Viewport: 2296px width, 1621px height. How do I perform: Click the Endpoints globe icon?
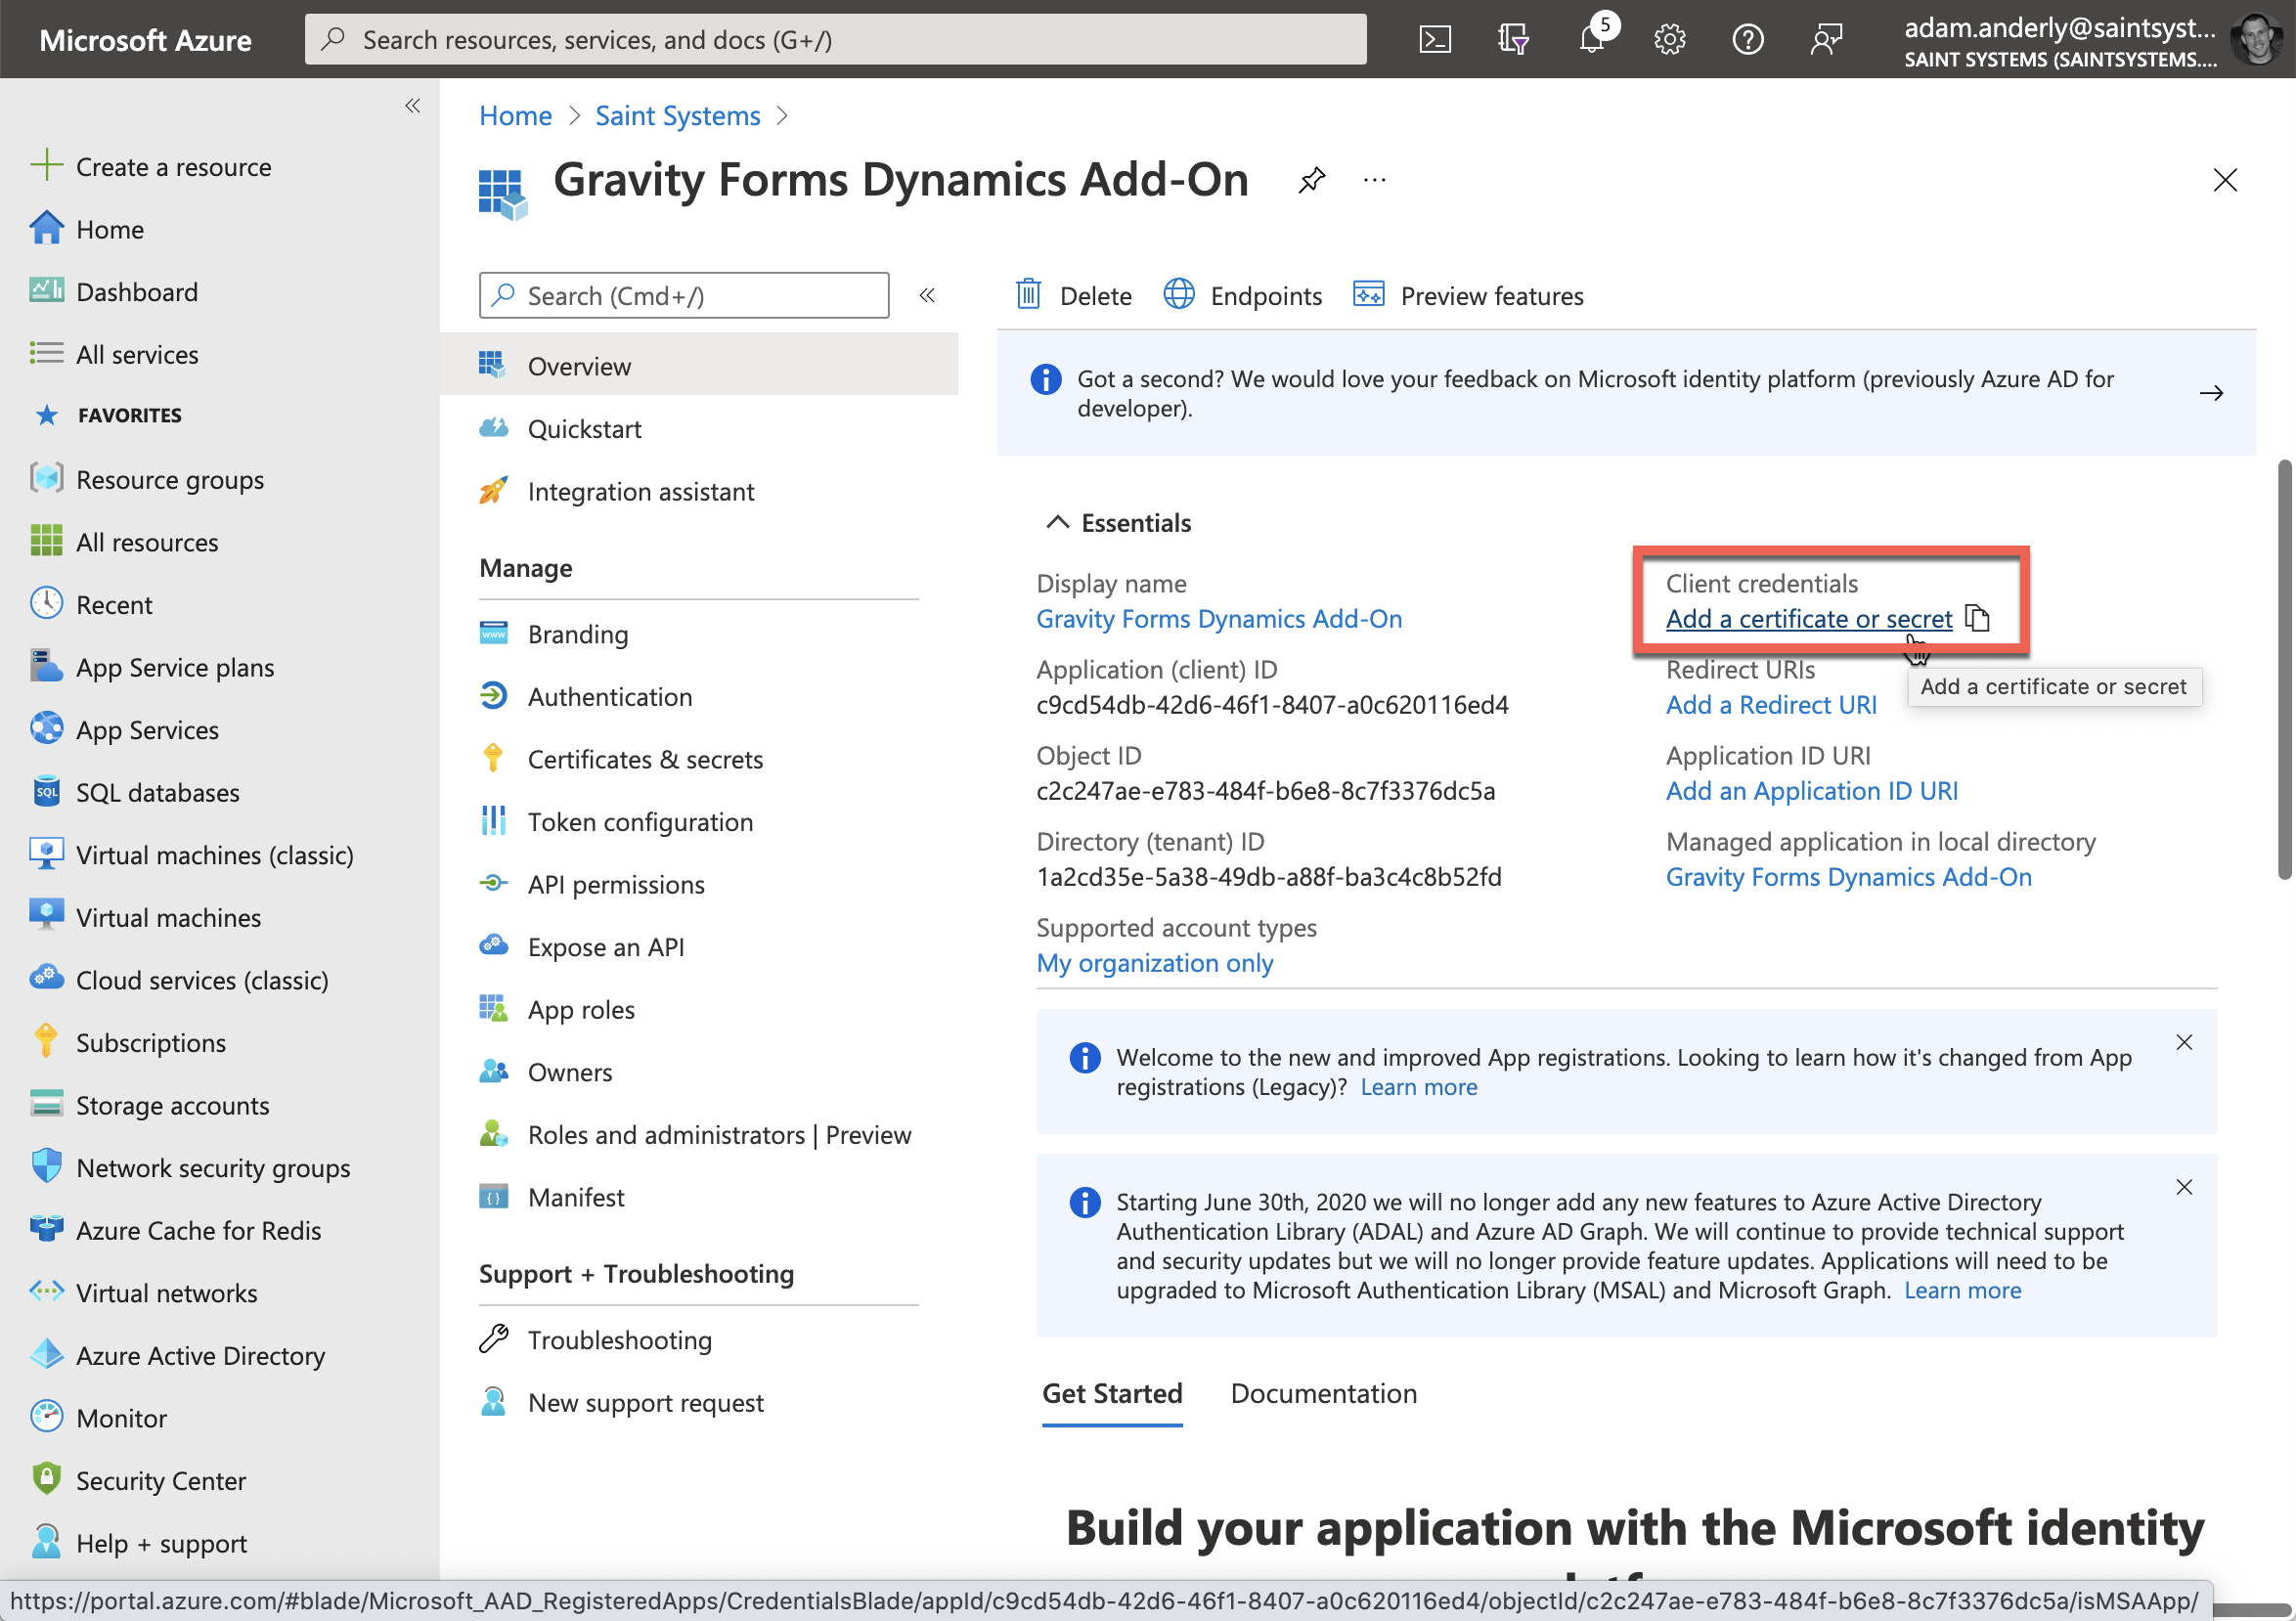[x=1179, y=295]
